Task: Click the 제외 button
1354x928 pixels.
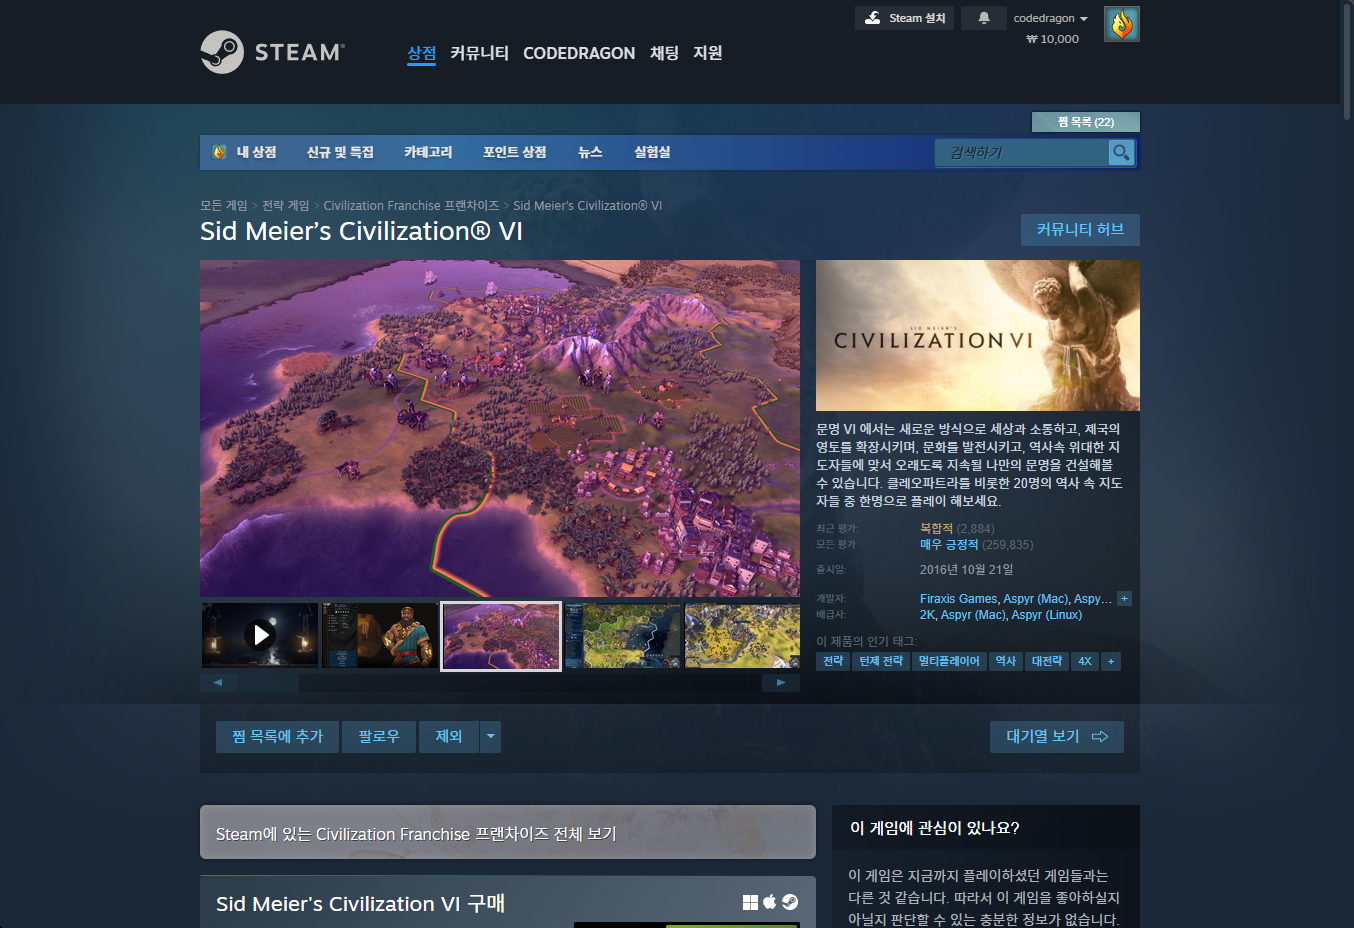Action: tap(449, 737)
